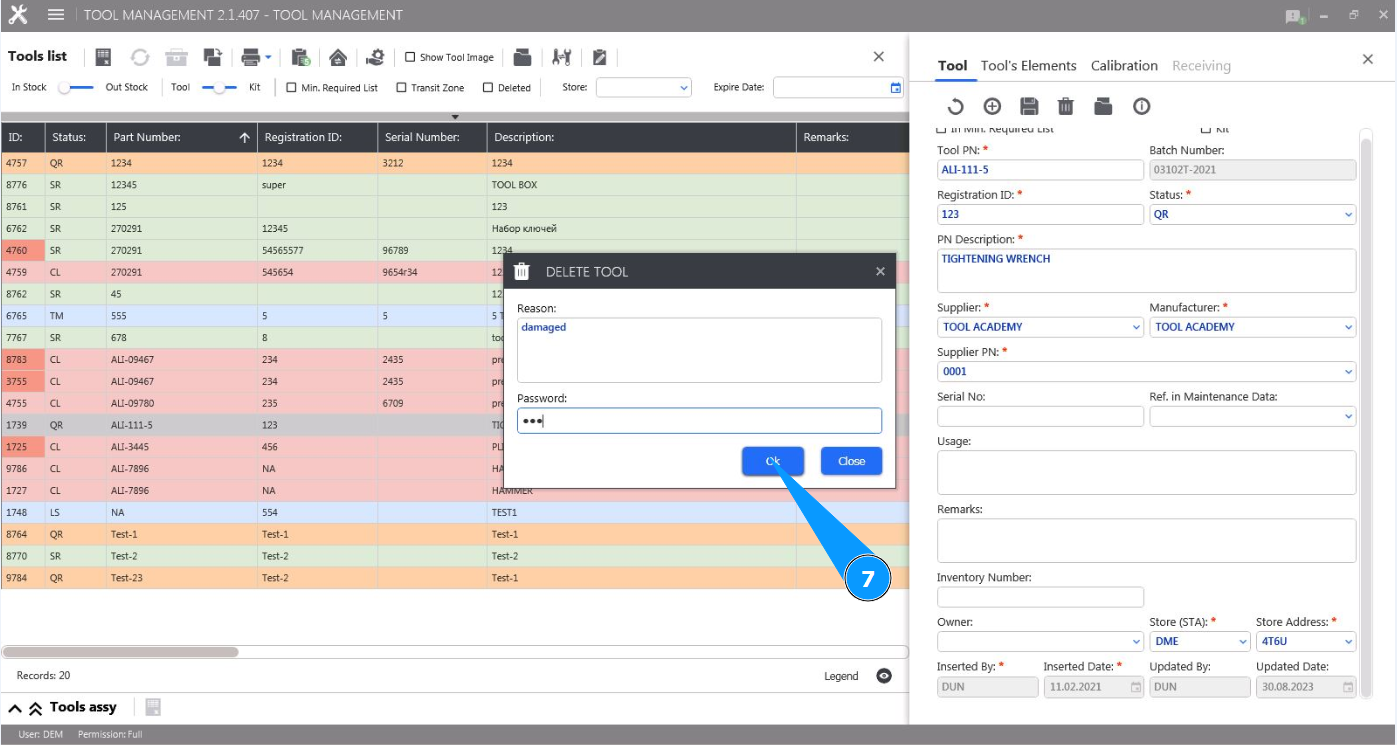The image size is (1397, 745).
Task: Open the Store filter dropdown
Action: click(643, 88)
